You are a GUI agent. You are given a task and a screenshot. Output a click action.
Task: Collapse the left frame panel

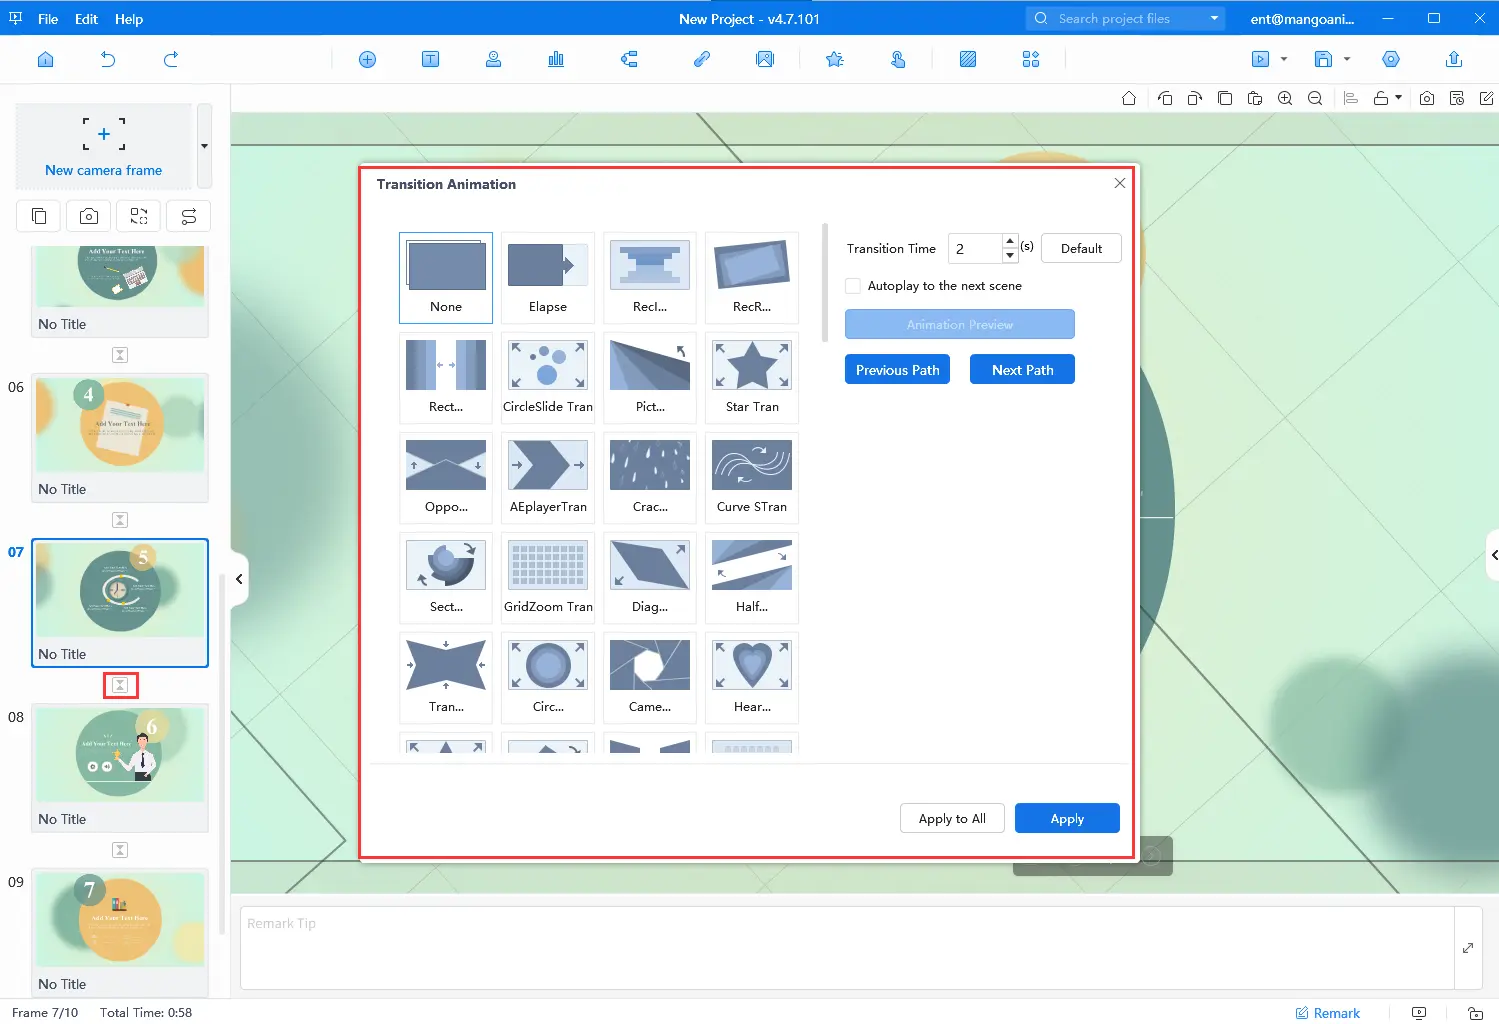(x=239, y=579)
